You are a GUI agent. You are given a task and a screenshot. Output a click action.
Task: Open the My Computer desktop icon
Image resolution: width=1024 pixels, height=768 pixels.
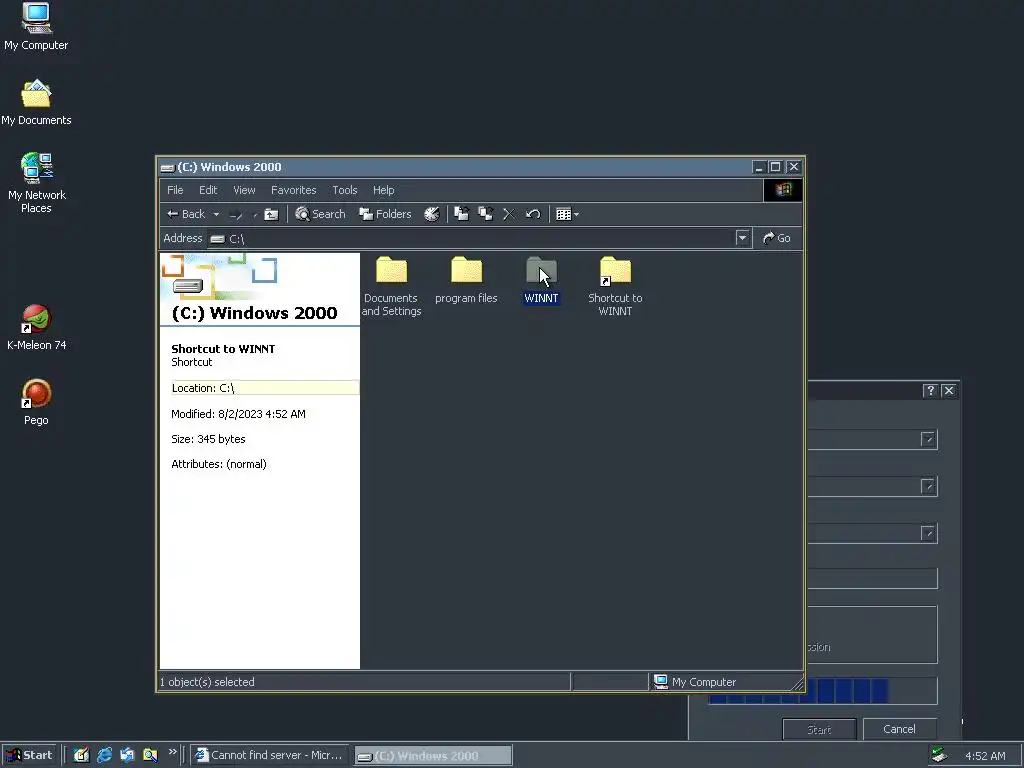point(36,27)
